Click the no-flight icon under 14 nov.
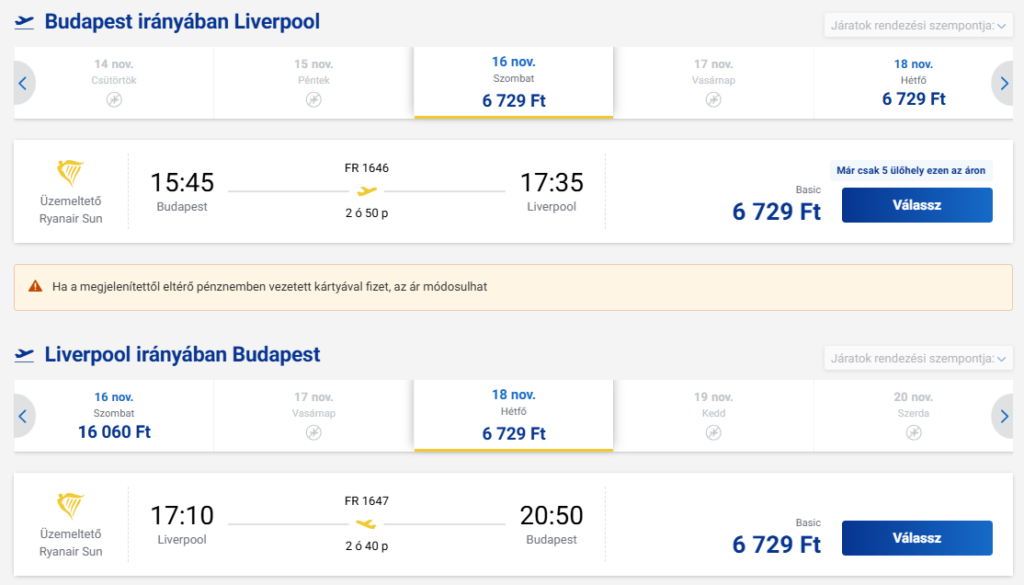1024x585 pixels. [114, 100]
